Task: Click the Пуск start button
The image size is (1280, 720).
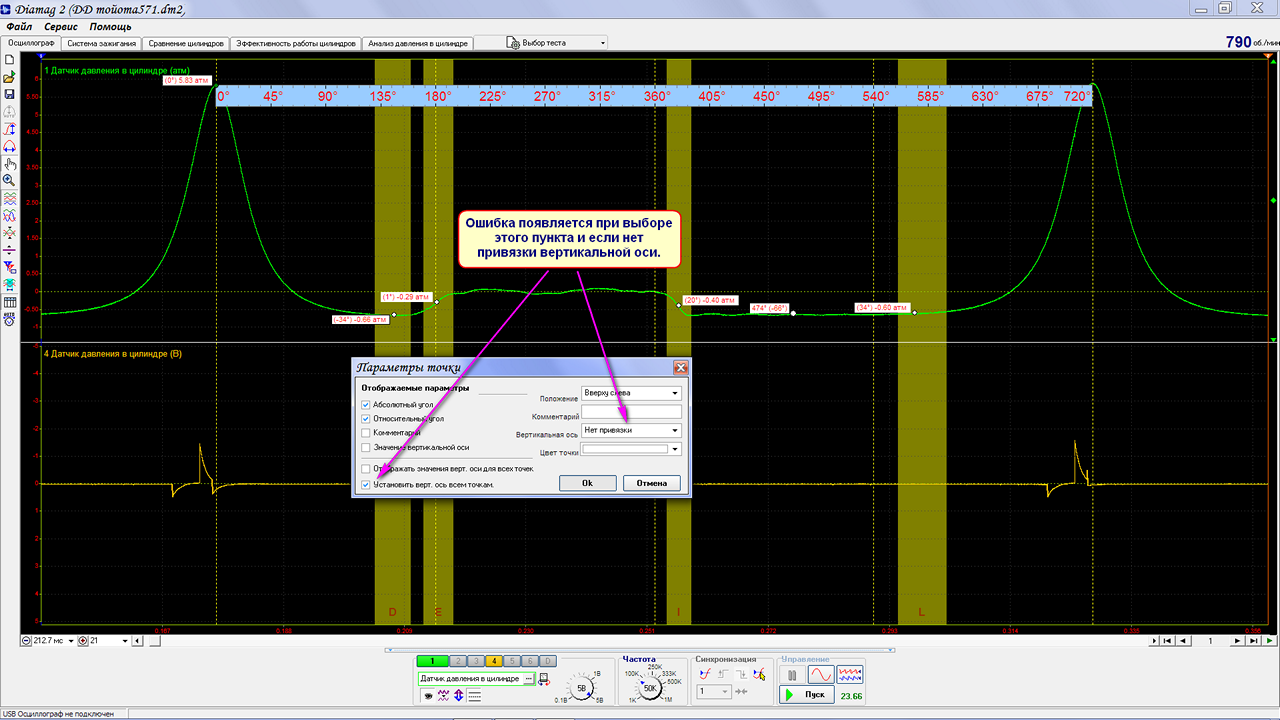Action: click(x=807, y=694)
